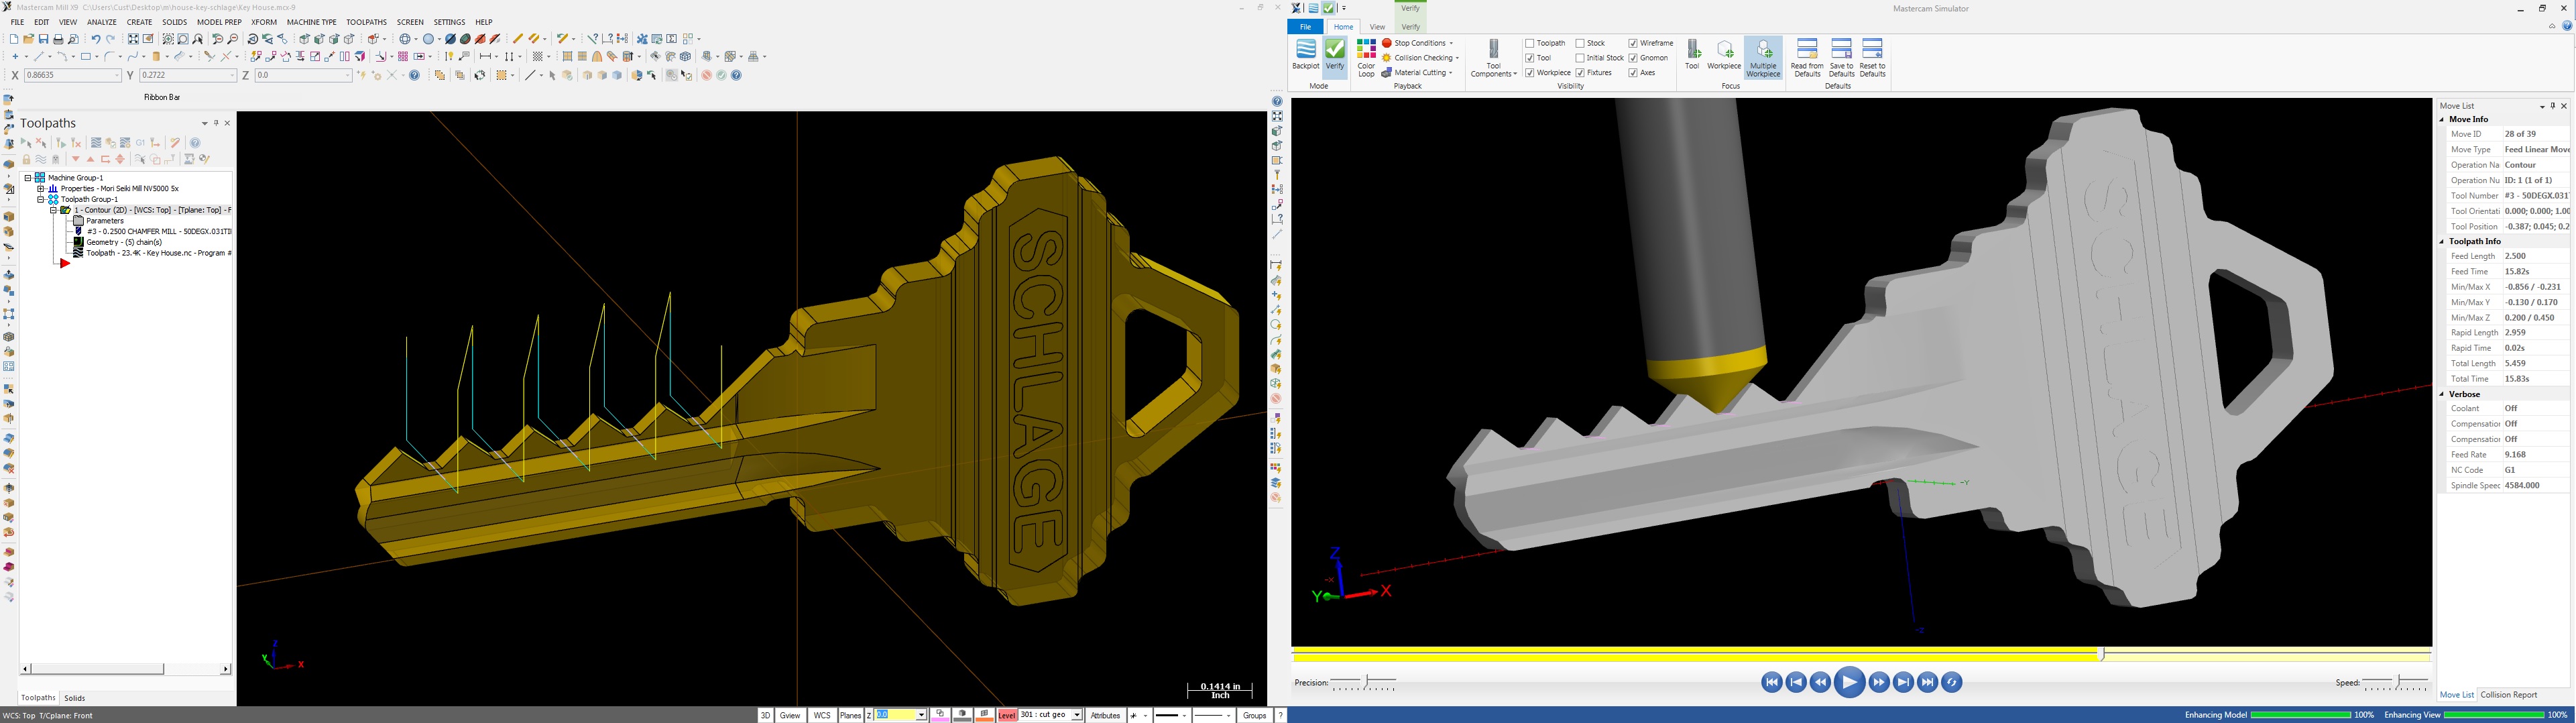Uncheck the Tool visibility checkbox

(x=1530, y=58)
